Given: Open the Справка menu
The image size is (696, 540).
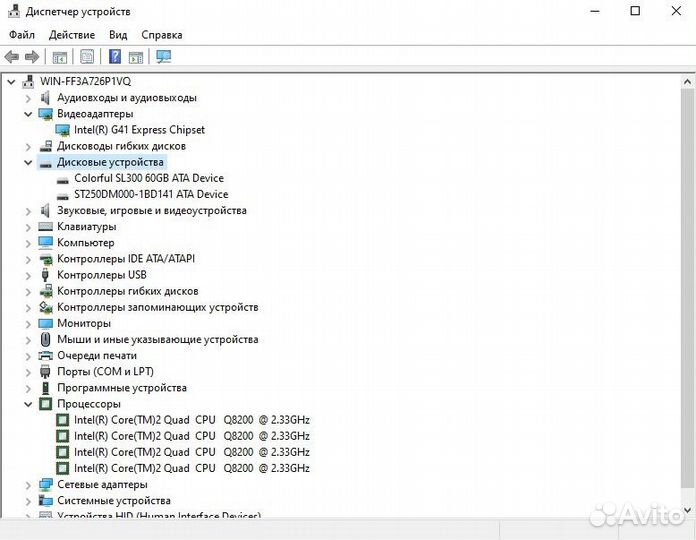Looking at the screenshot, I should (162, 35).
